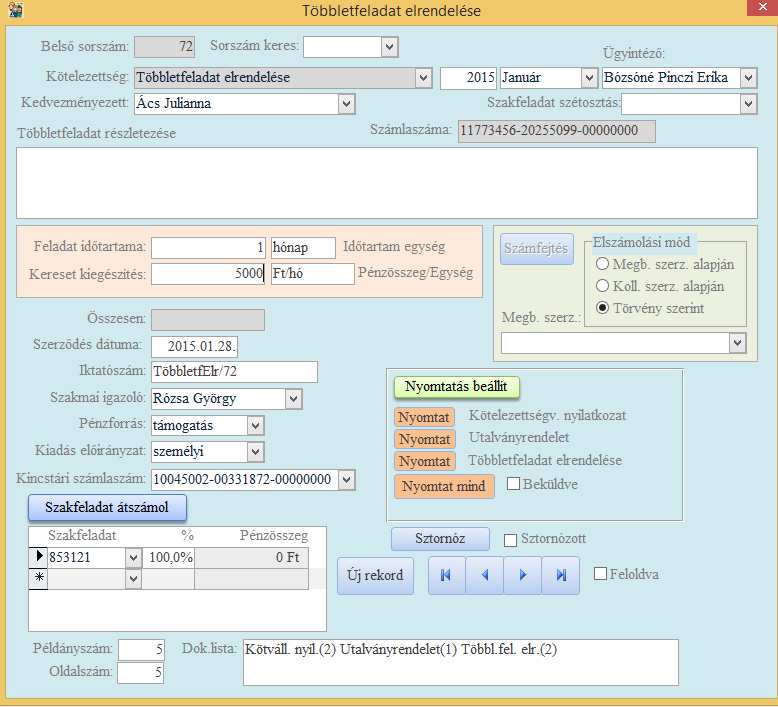The image size is (778, 707).
Task: Click the 100,0% percentage cell
Action: coord(168,558)
